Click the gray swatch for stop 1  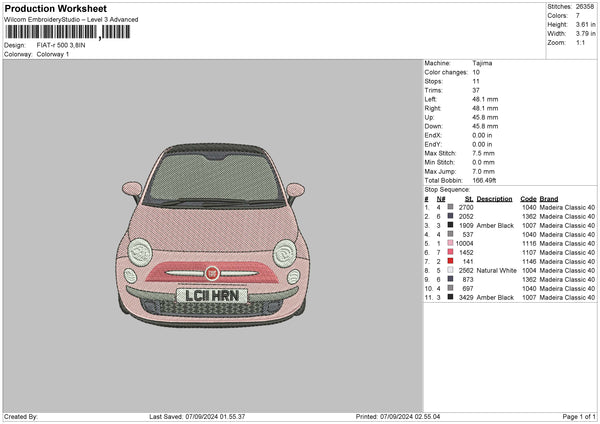[x=451, y=206]
